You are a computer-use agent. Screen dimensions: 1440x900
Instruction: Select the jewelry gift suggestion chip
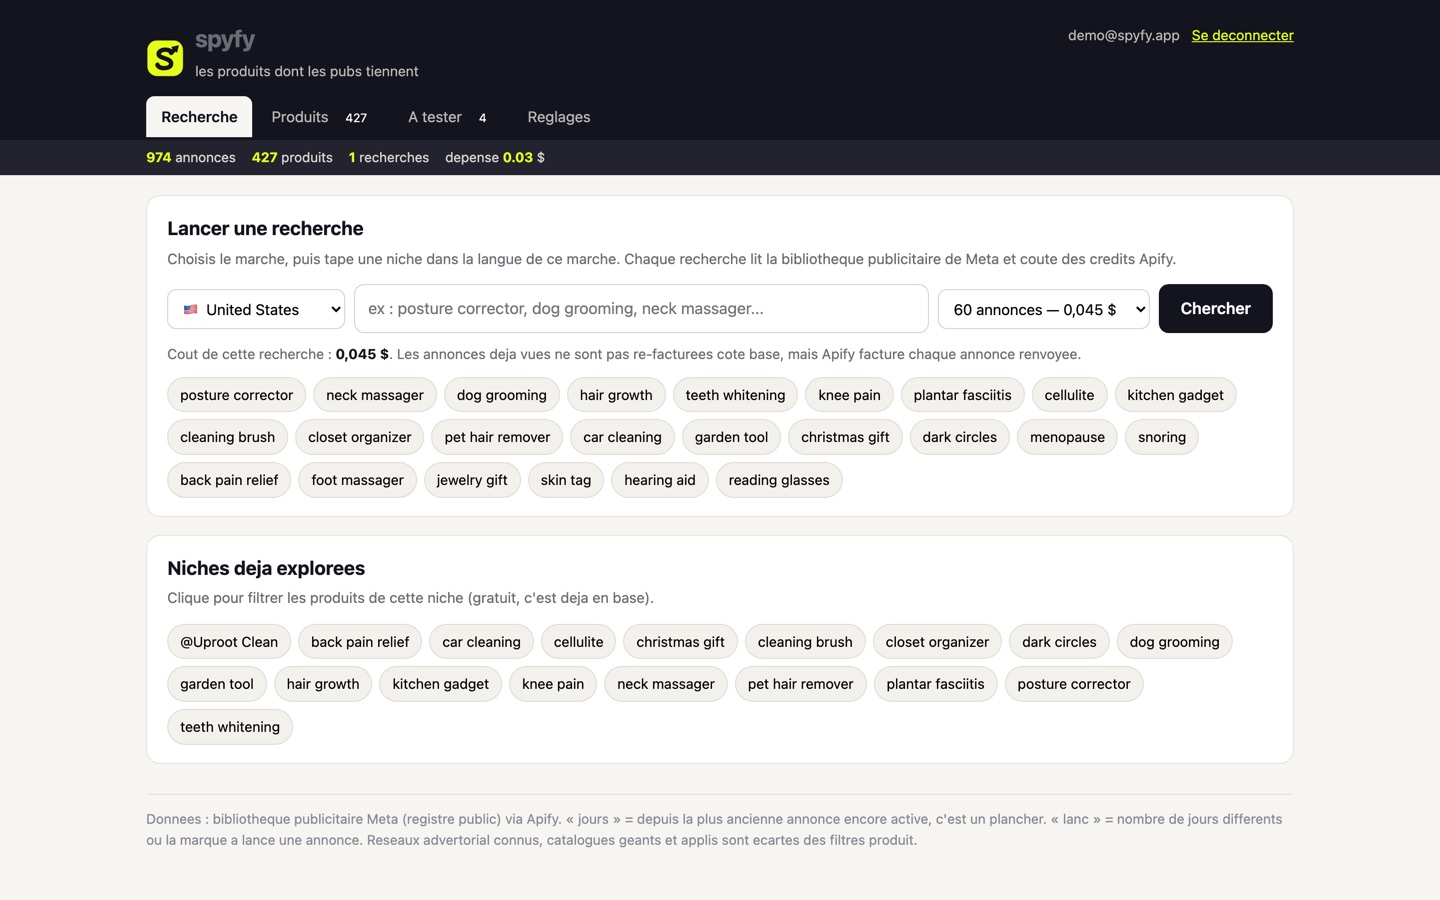point(472,480)
